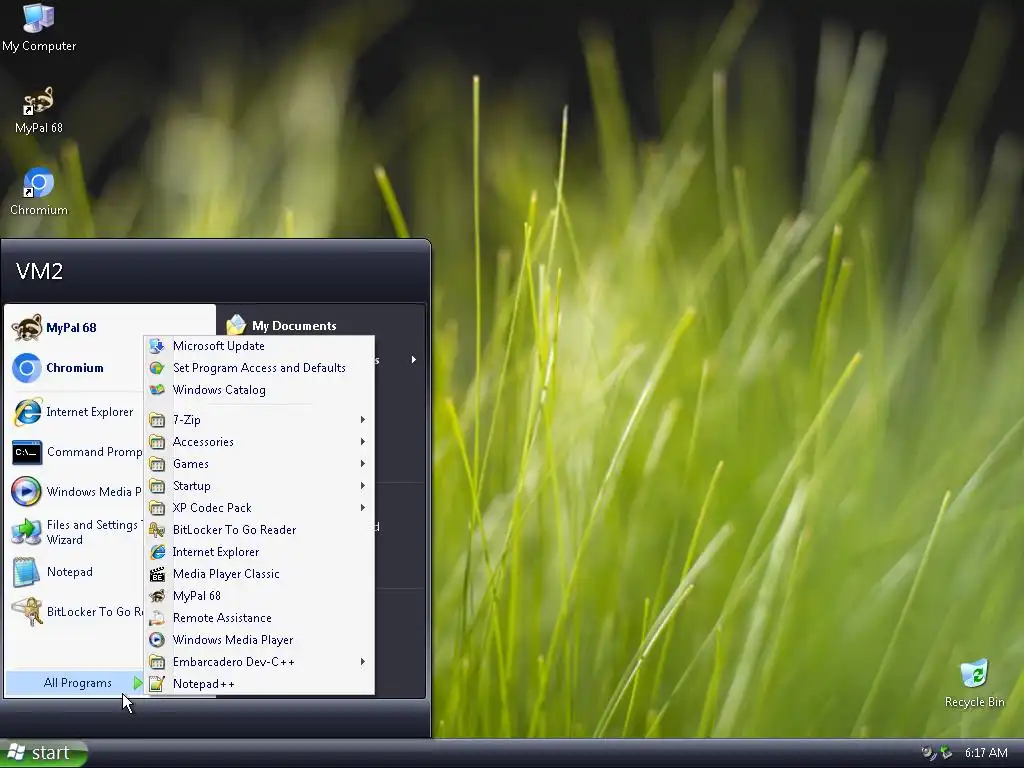This screenshot has width=1024, height=768.
Task: Click the Start button
Action: [43, 754]
